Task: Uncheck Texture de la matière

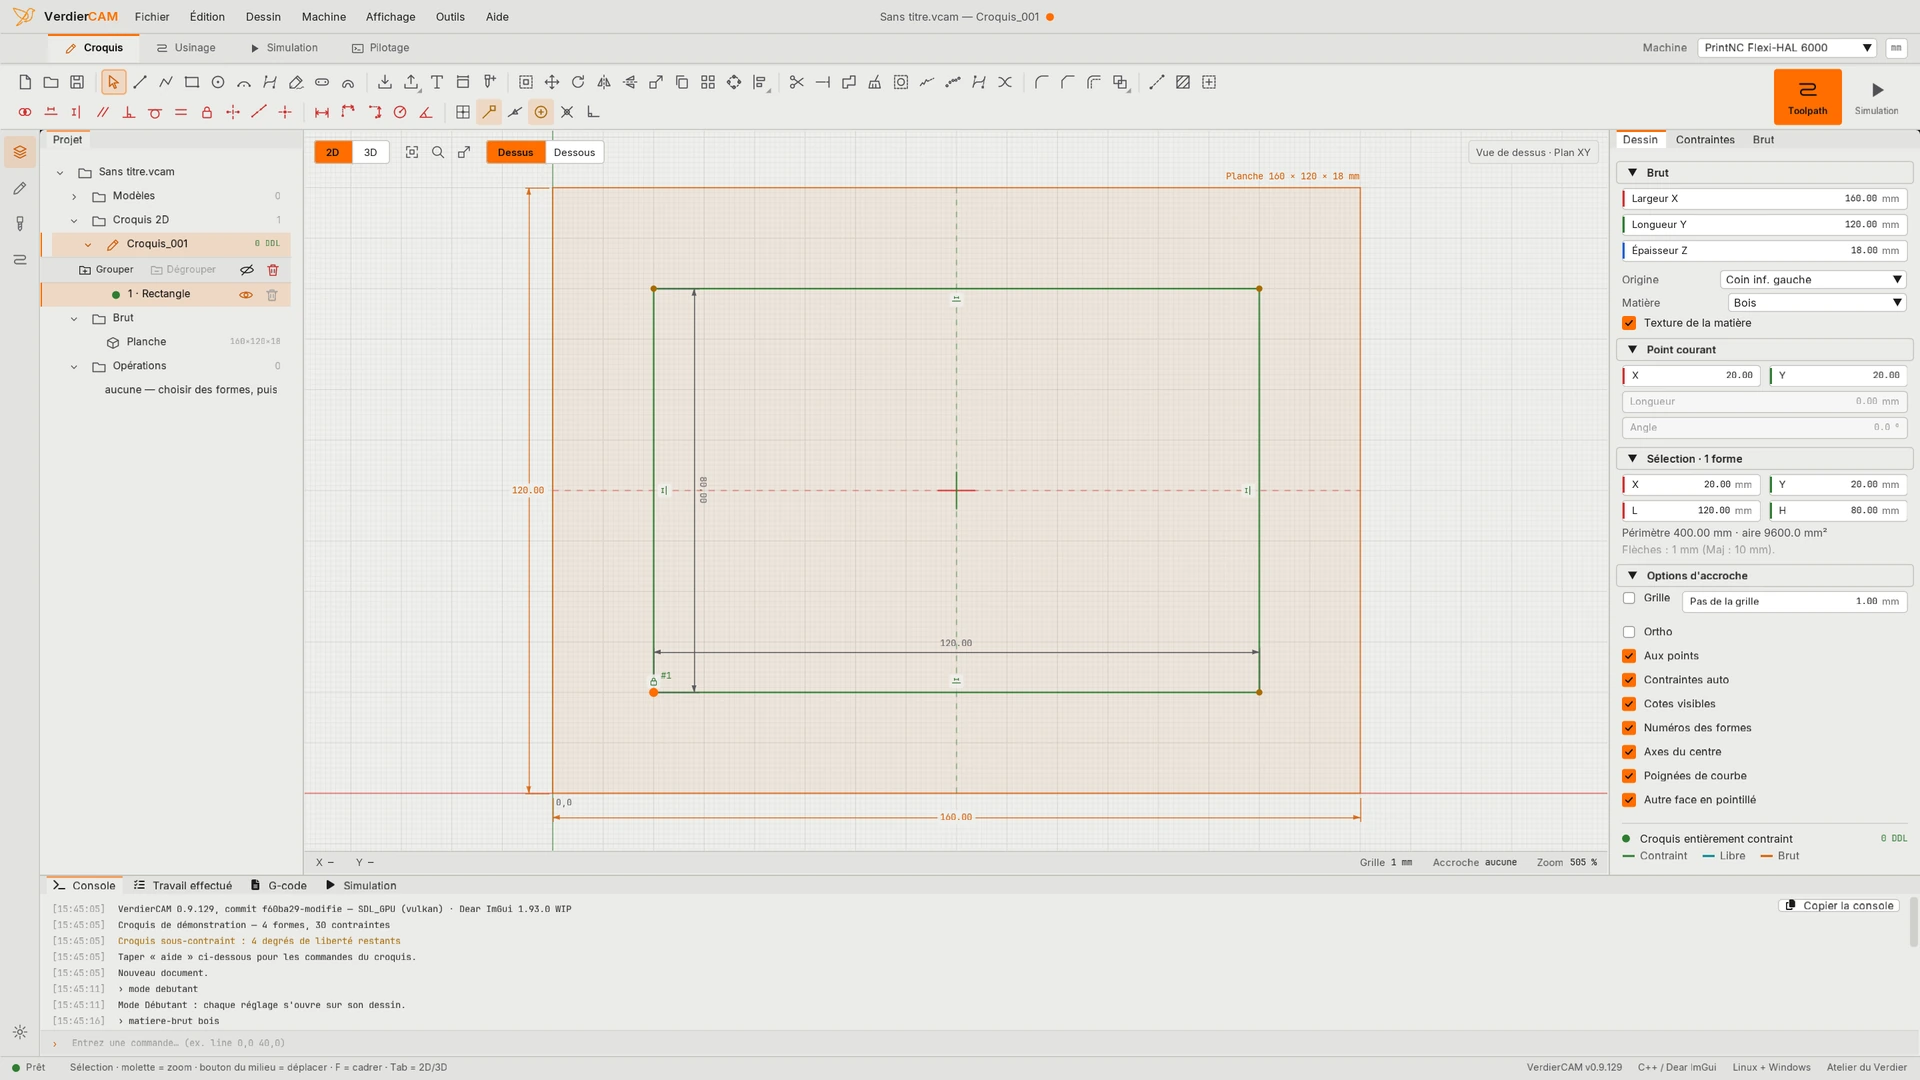Action: click(1629, 323)
